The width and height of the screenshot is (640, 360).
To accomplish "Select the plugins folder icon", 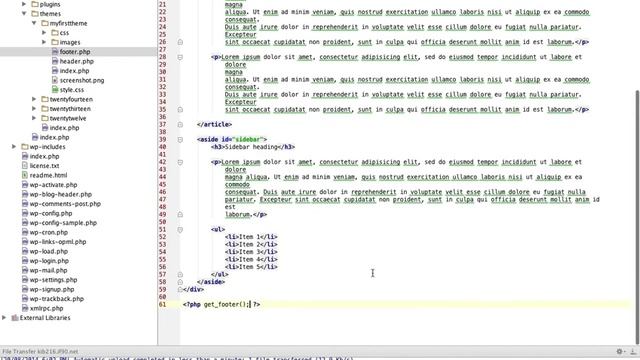I will (x=35, y=4).
